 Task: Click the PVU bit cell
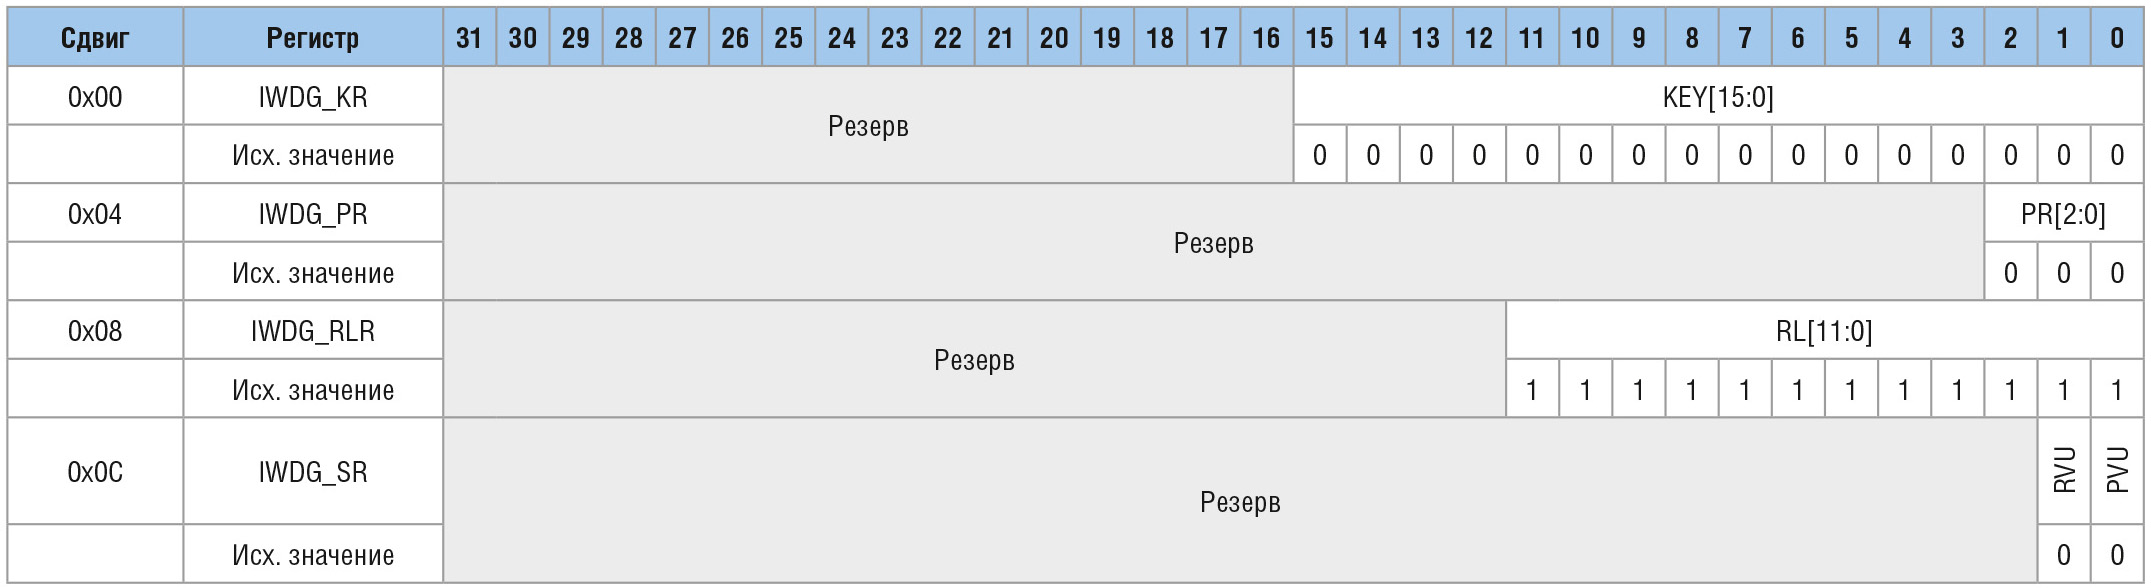(x=2117, y=470)
